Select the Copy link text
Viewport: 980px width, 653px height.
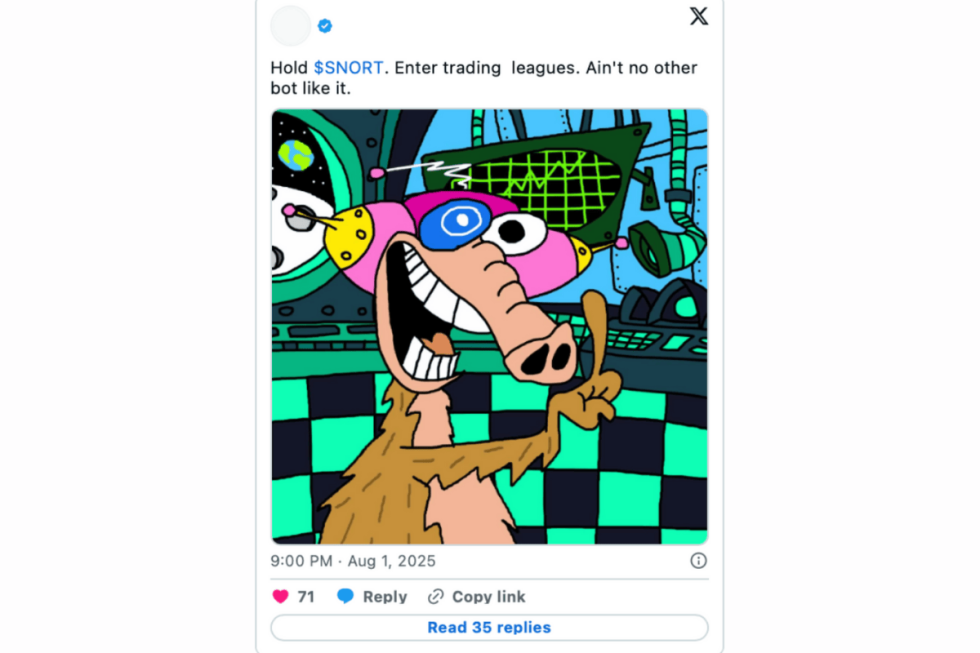point(488,597)
